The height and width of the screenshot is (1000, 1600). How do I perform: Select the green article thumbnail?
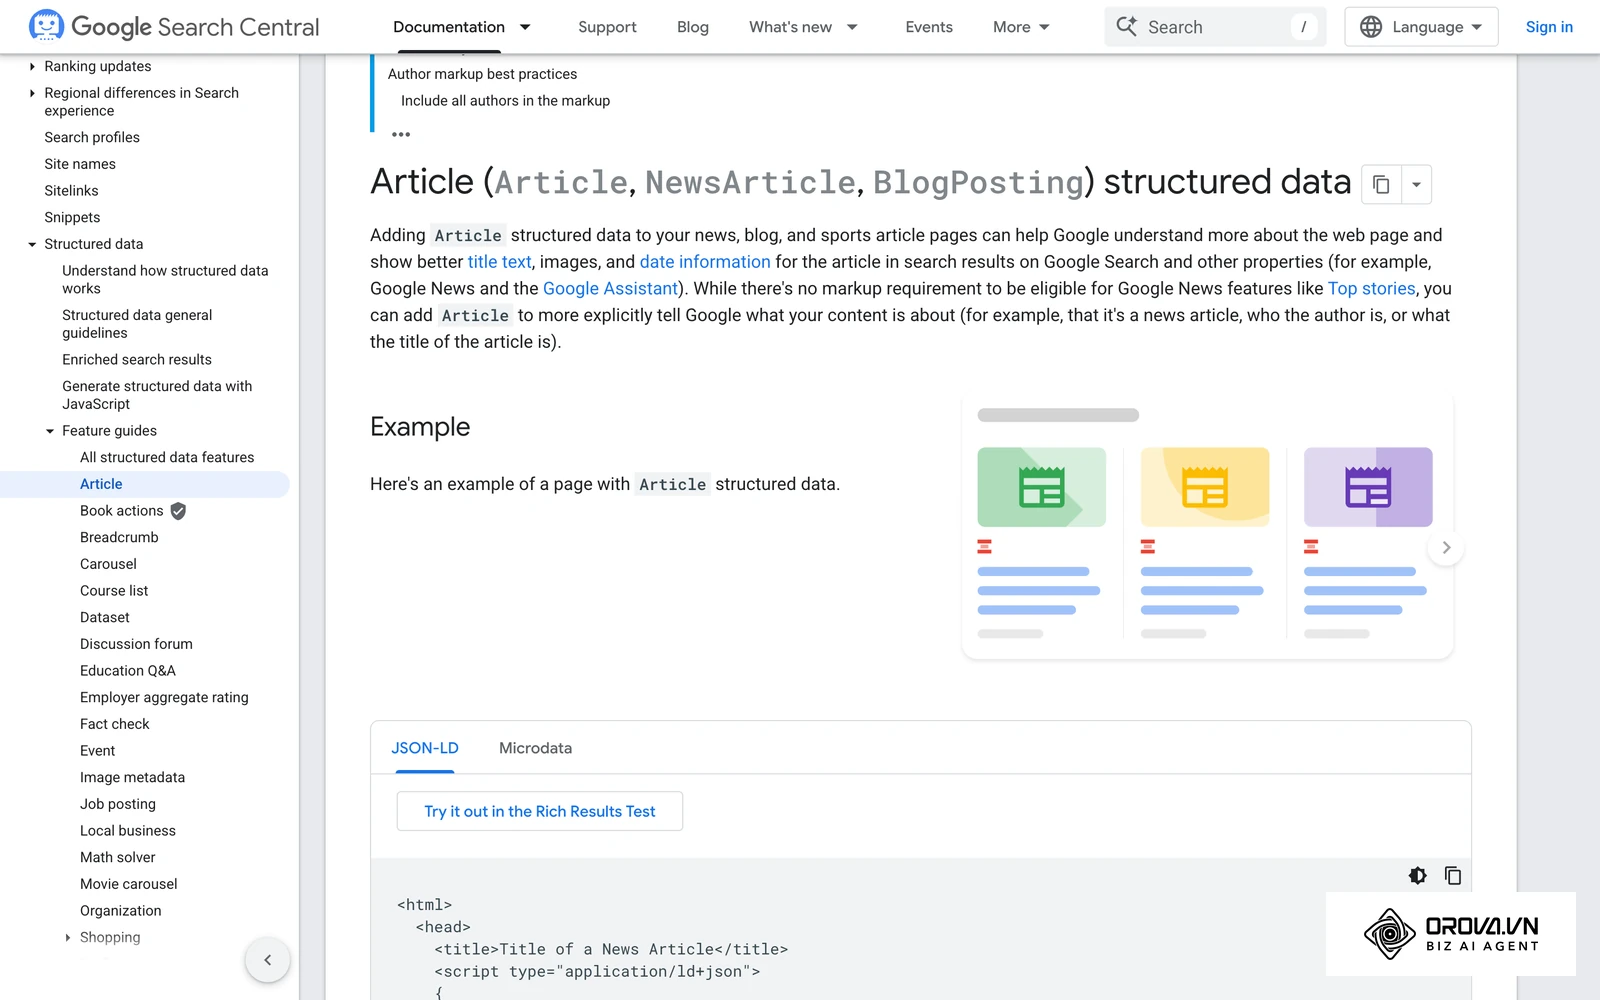coord(1041,487)
